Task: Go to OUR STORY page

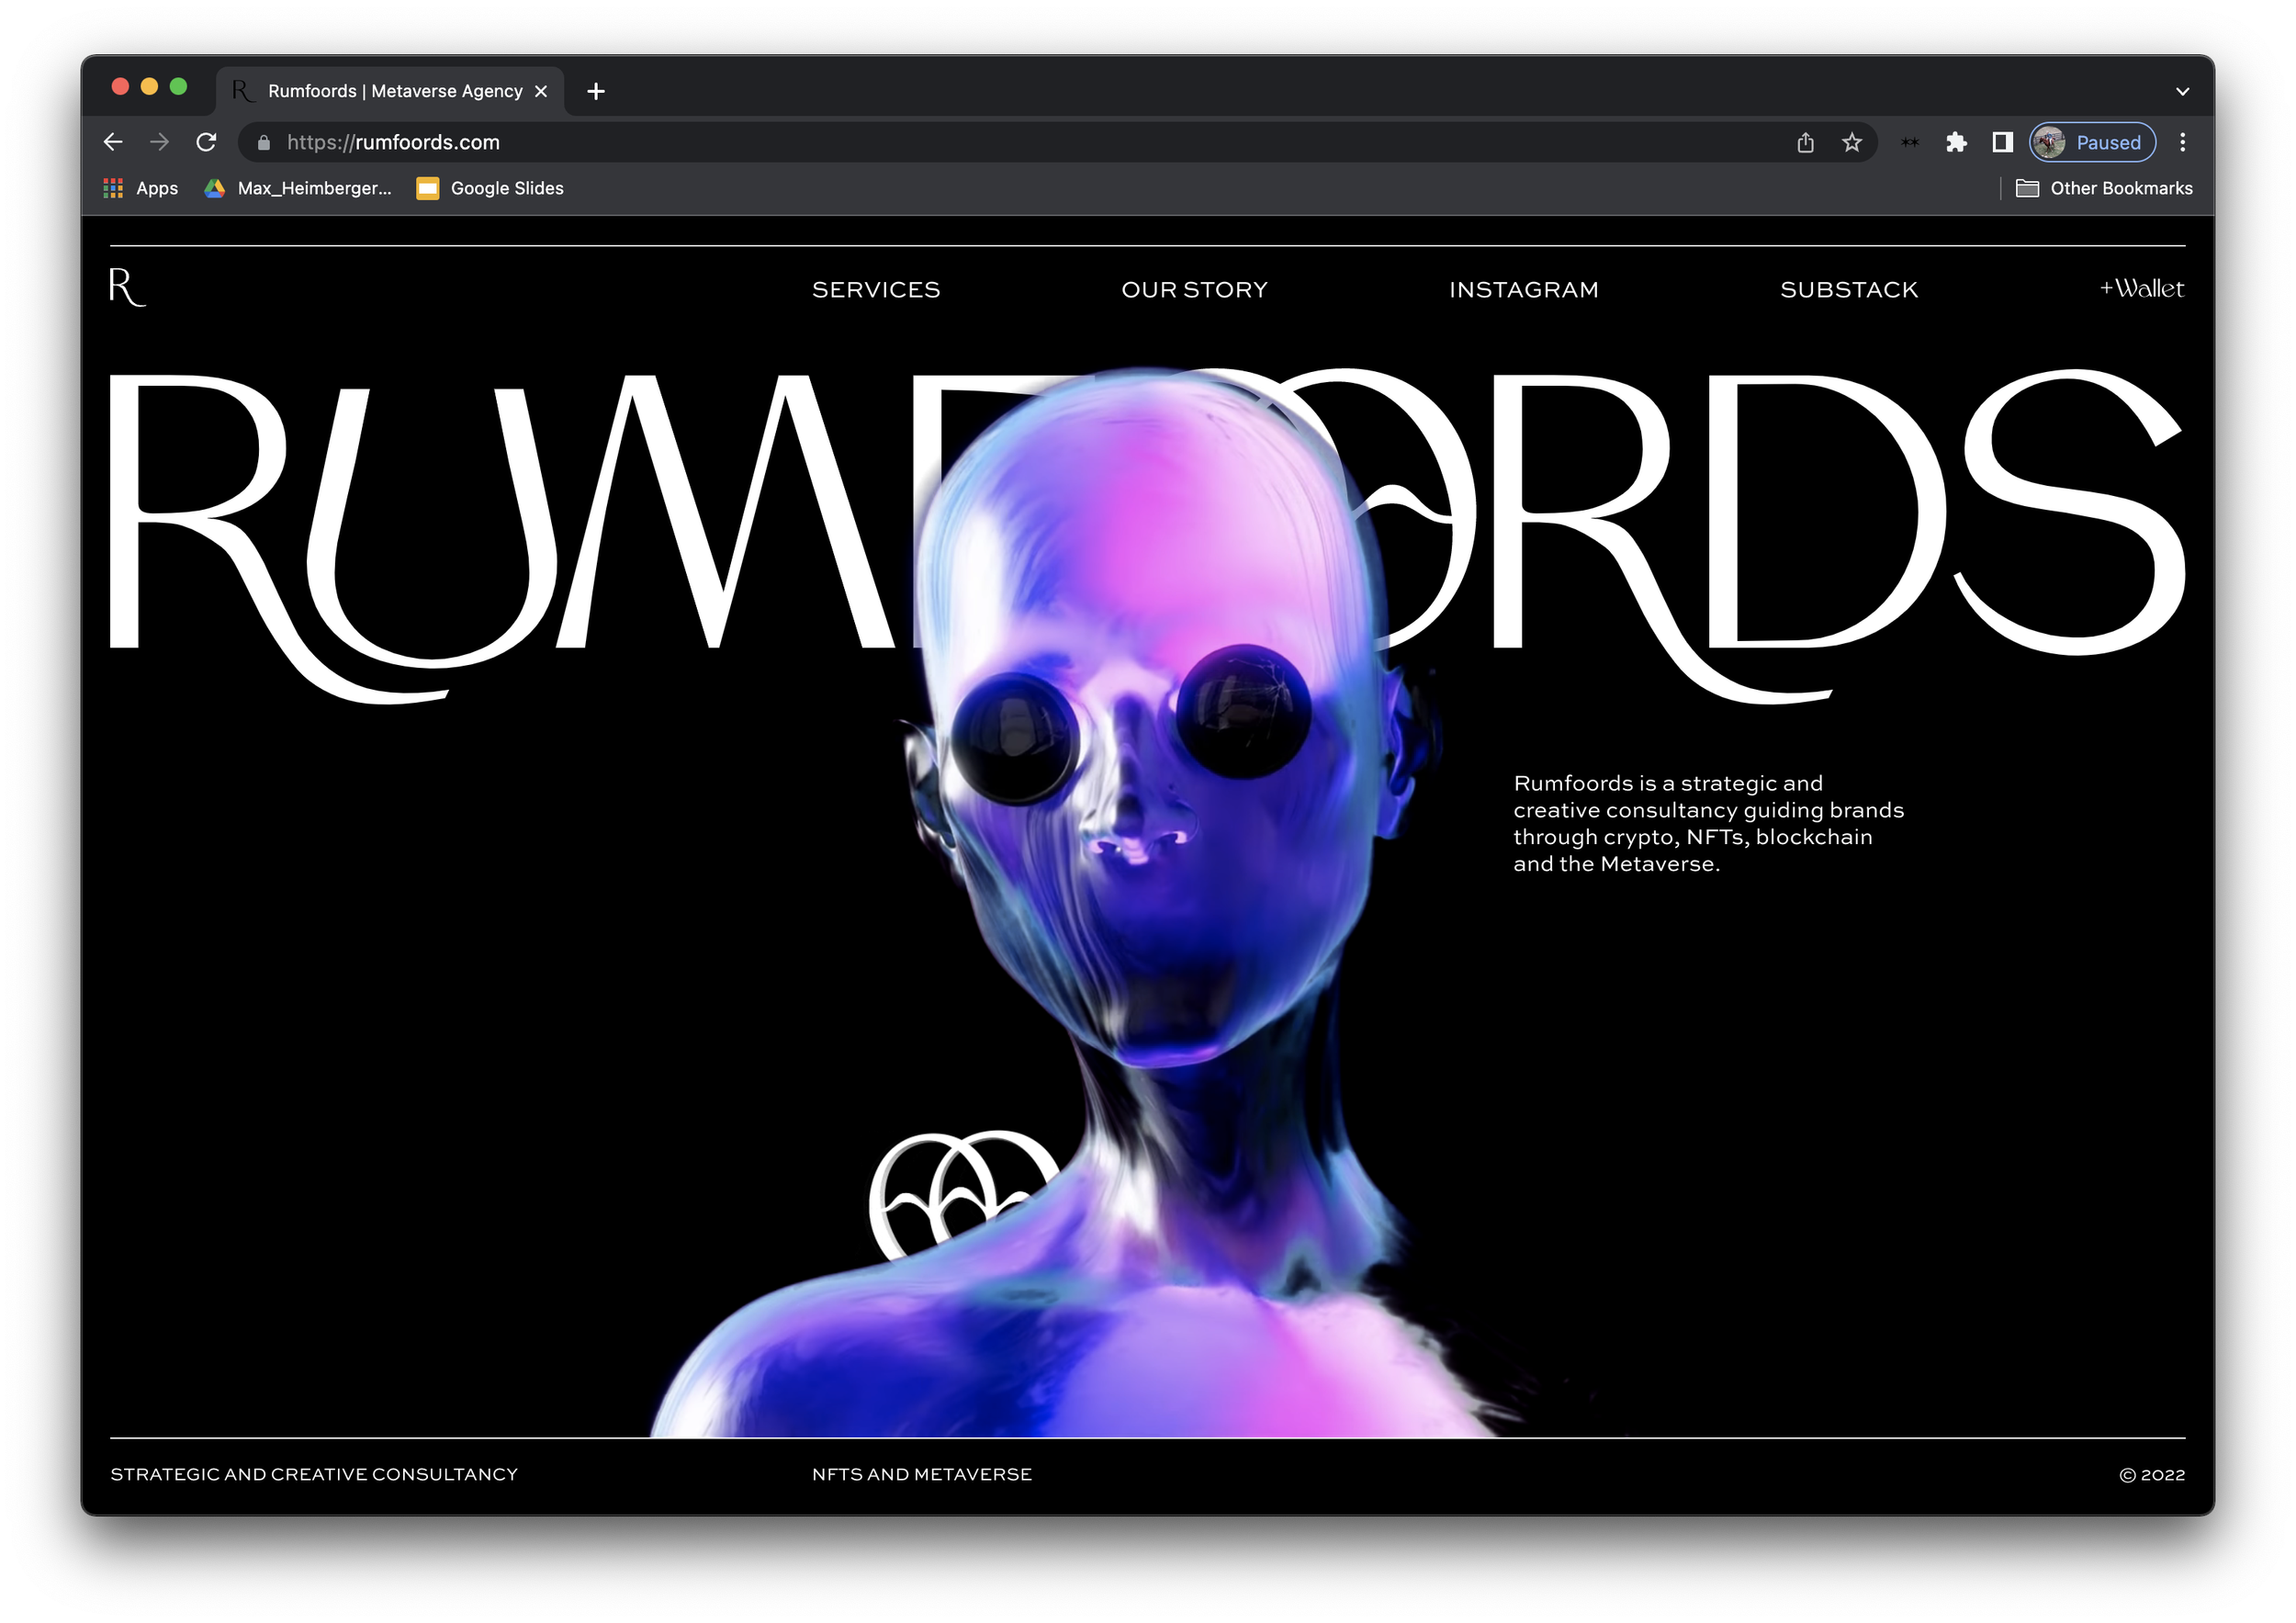Action: click(x=1194, y=289)
